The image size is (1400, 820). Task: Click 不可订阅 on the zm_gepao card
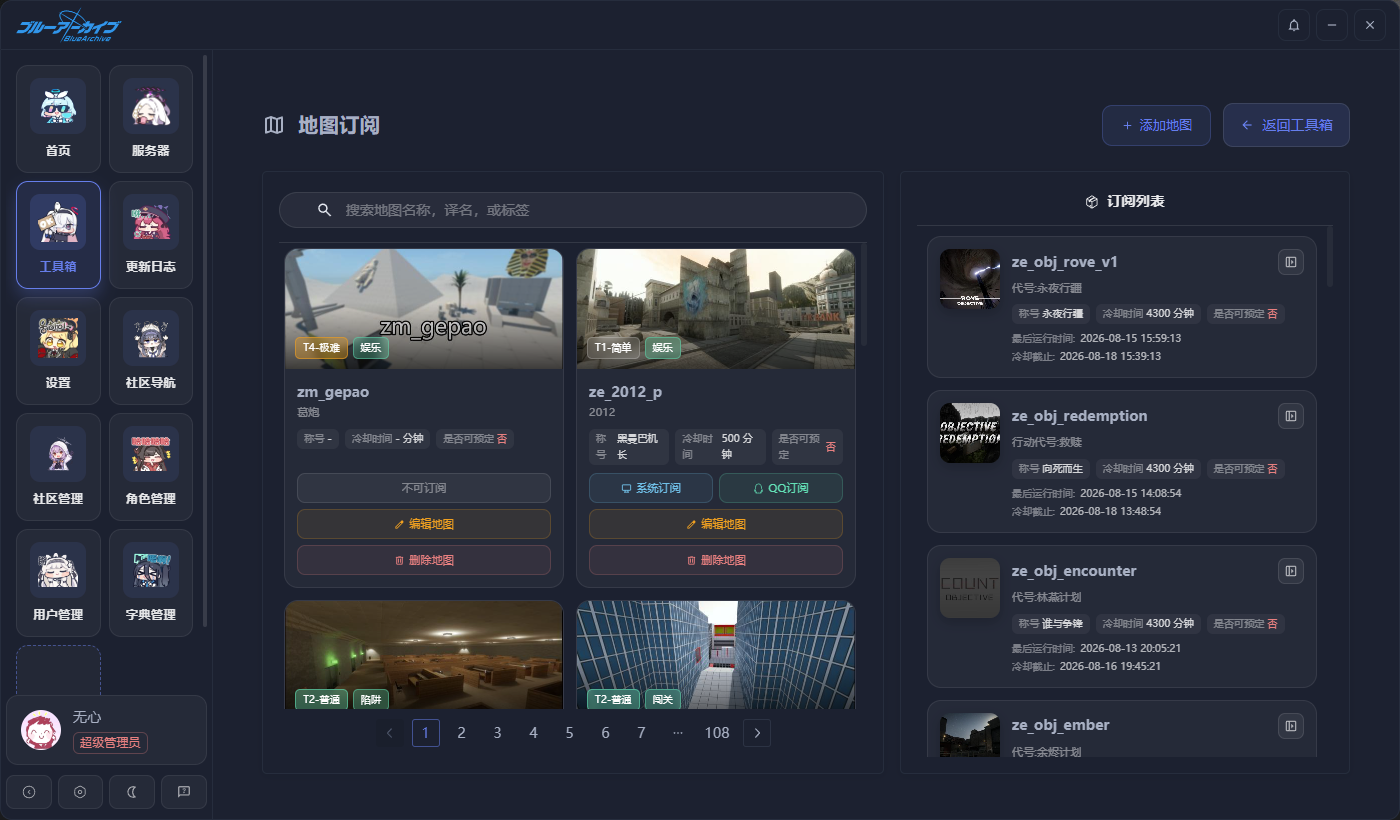[424, 488]
